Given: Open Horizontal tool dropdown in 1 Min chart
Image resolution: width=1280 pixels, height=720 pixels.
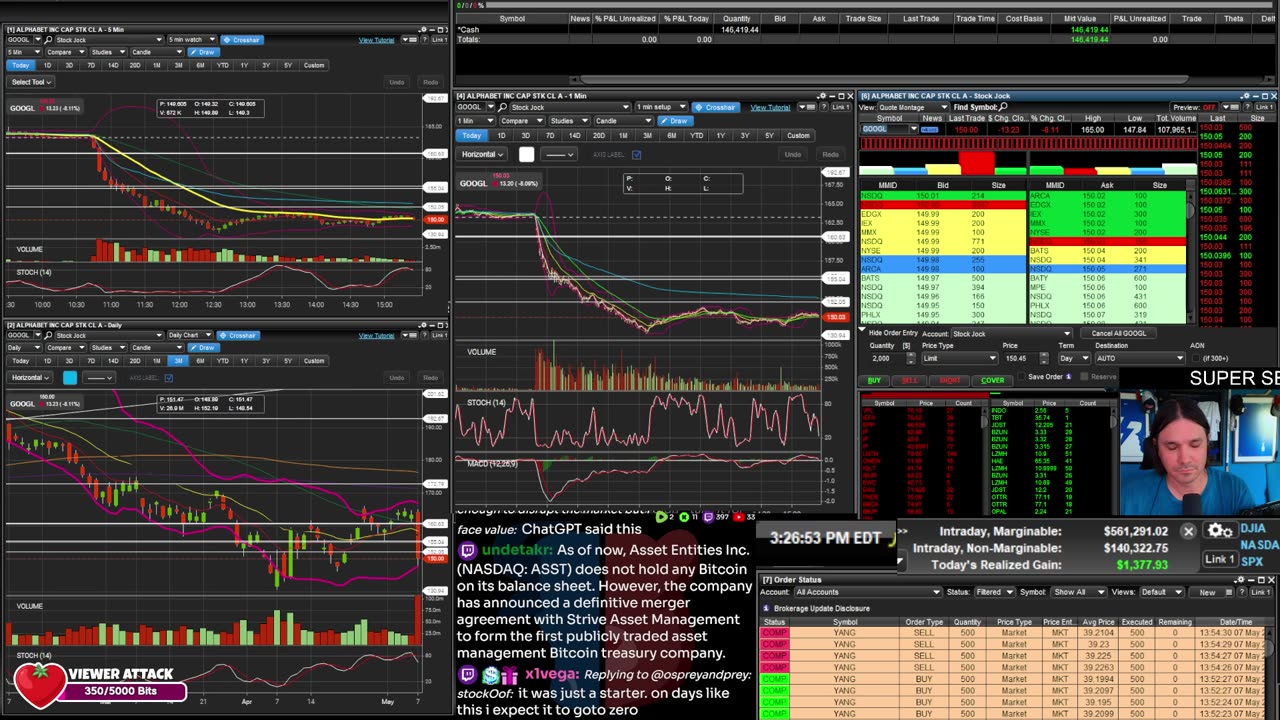Looking at the screenshot, I should pyautogui.click(x=483, y=155).
